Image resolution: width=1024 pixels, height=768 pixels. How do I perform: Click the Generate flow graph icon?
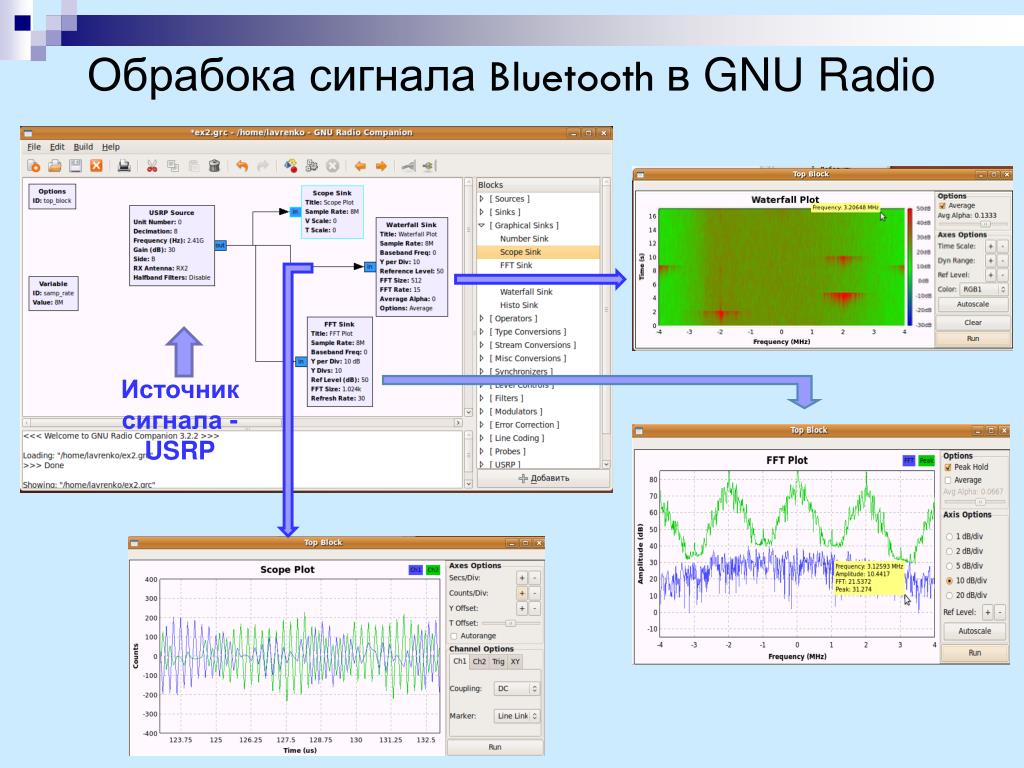[x=291, y=166]
